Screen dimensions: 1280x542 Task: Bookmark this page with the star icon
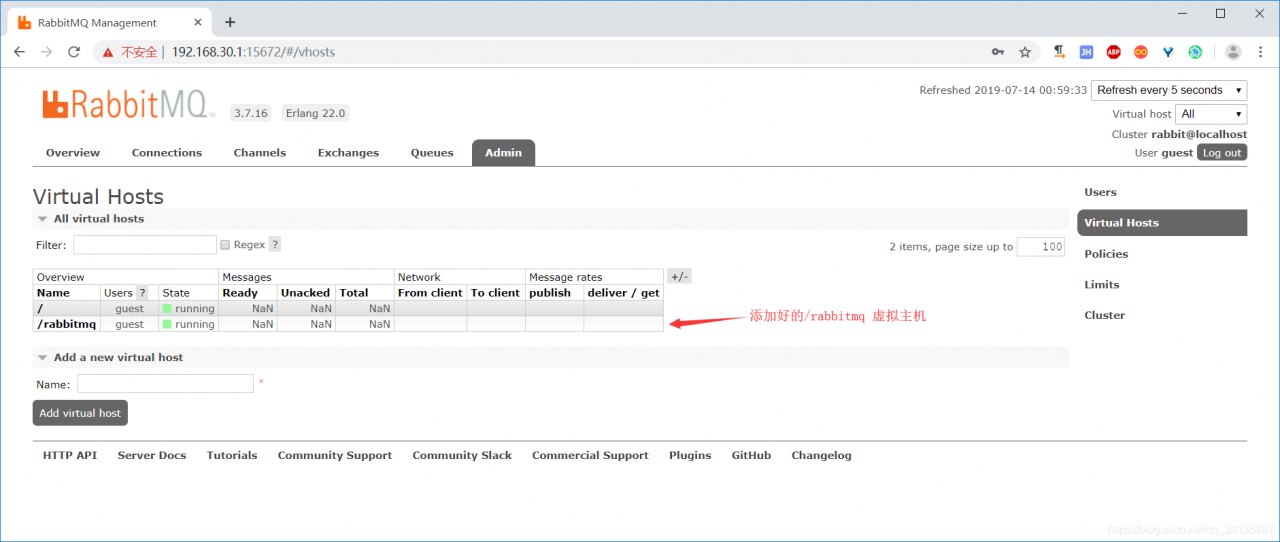point(1025,52)
